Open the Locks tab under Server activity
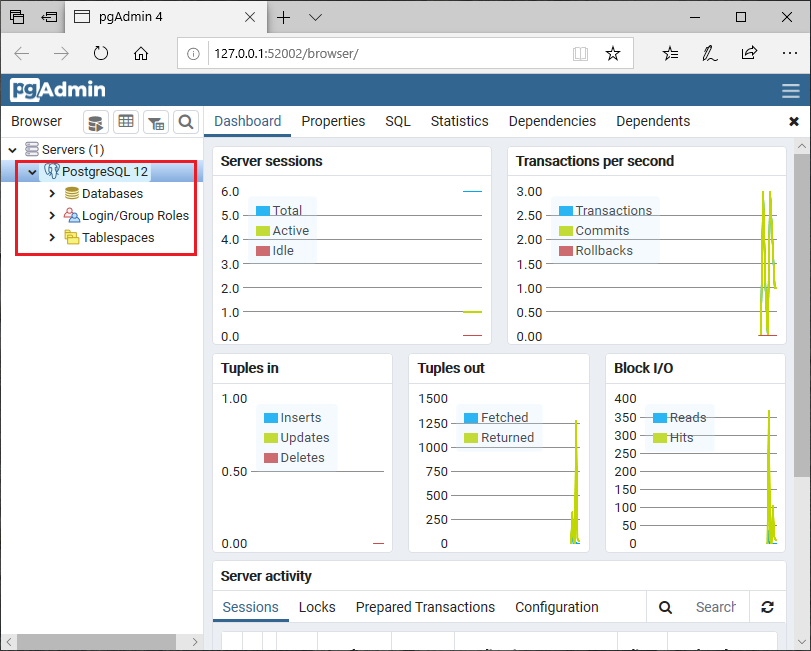 pos(317,607)
